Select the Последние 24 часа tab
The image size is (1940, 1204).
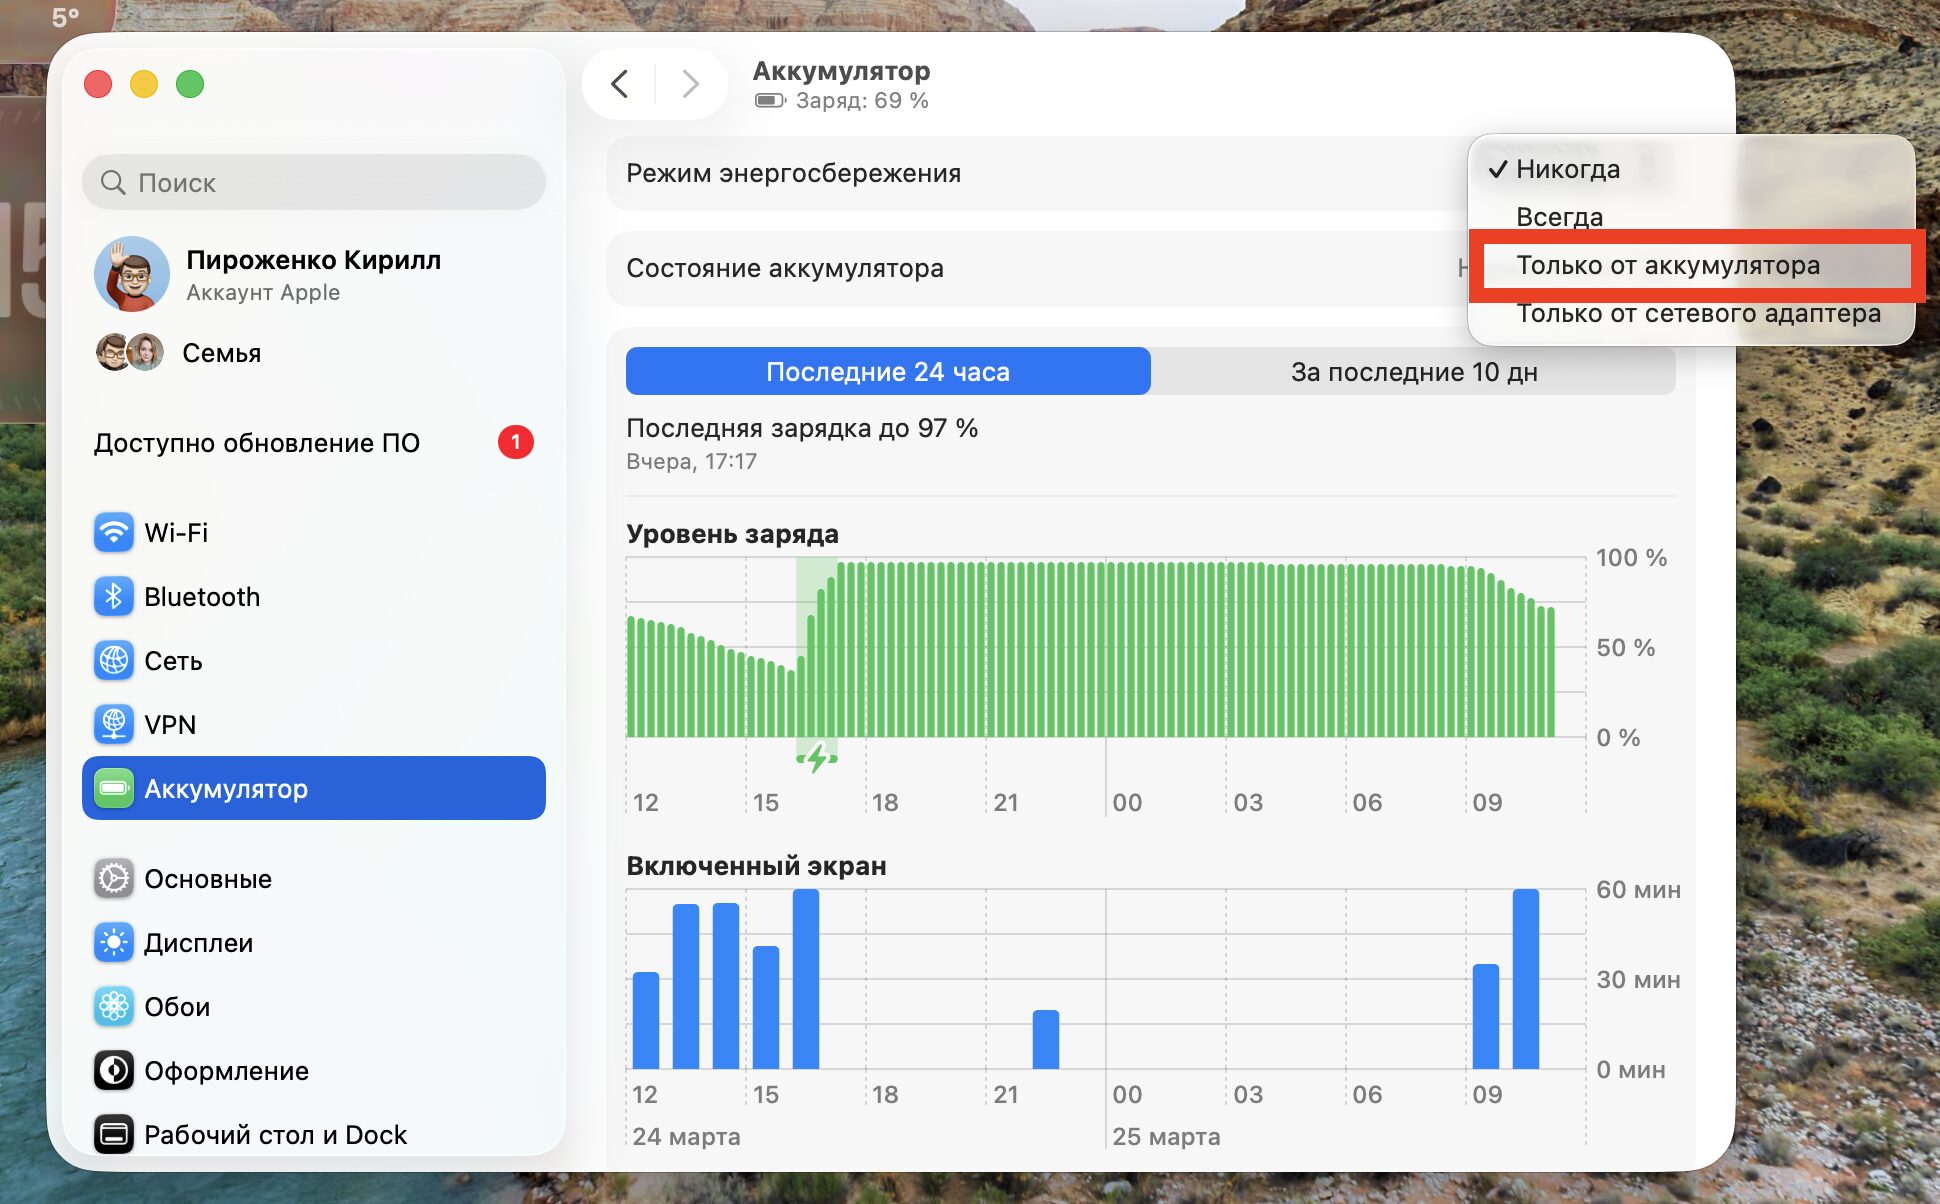click(887, 371)
